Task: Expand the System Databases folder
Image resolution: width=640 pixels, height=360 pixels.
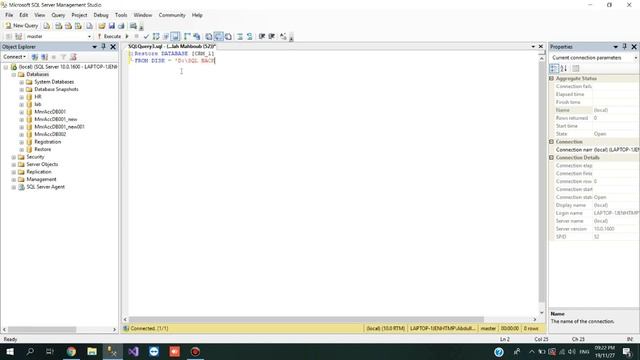Action: (x=22, y=82)
